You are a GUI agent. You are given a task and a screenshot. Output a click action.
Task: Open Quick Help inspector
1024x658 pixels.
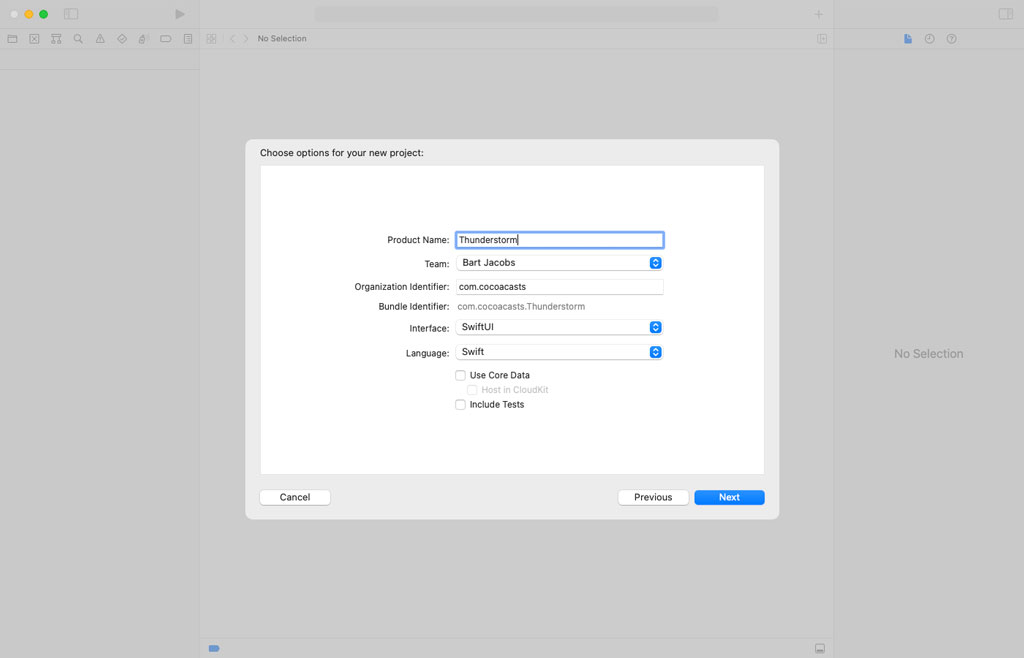click(951, 38)
